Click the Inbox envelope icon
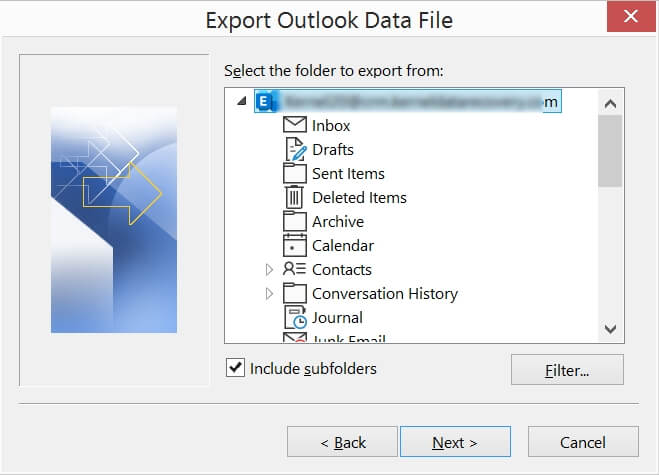The height and width of the screenshot is (475, 659). tap(295, 125)
